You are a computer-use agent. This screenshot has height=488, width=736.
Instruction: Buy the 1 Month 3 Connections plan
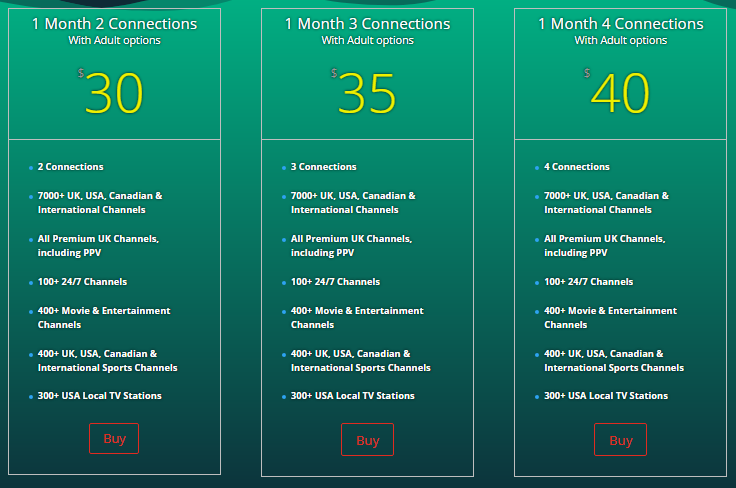(368, 440)
